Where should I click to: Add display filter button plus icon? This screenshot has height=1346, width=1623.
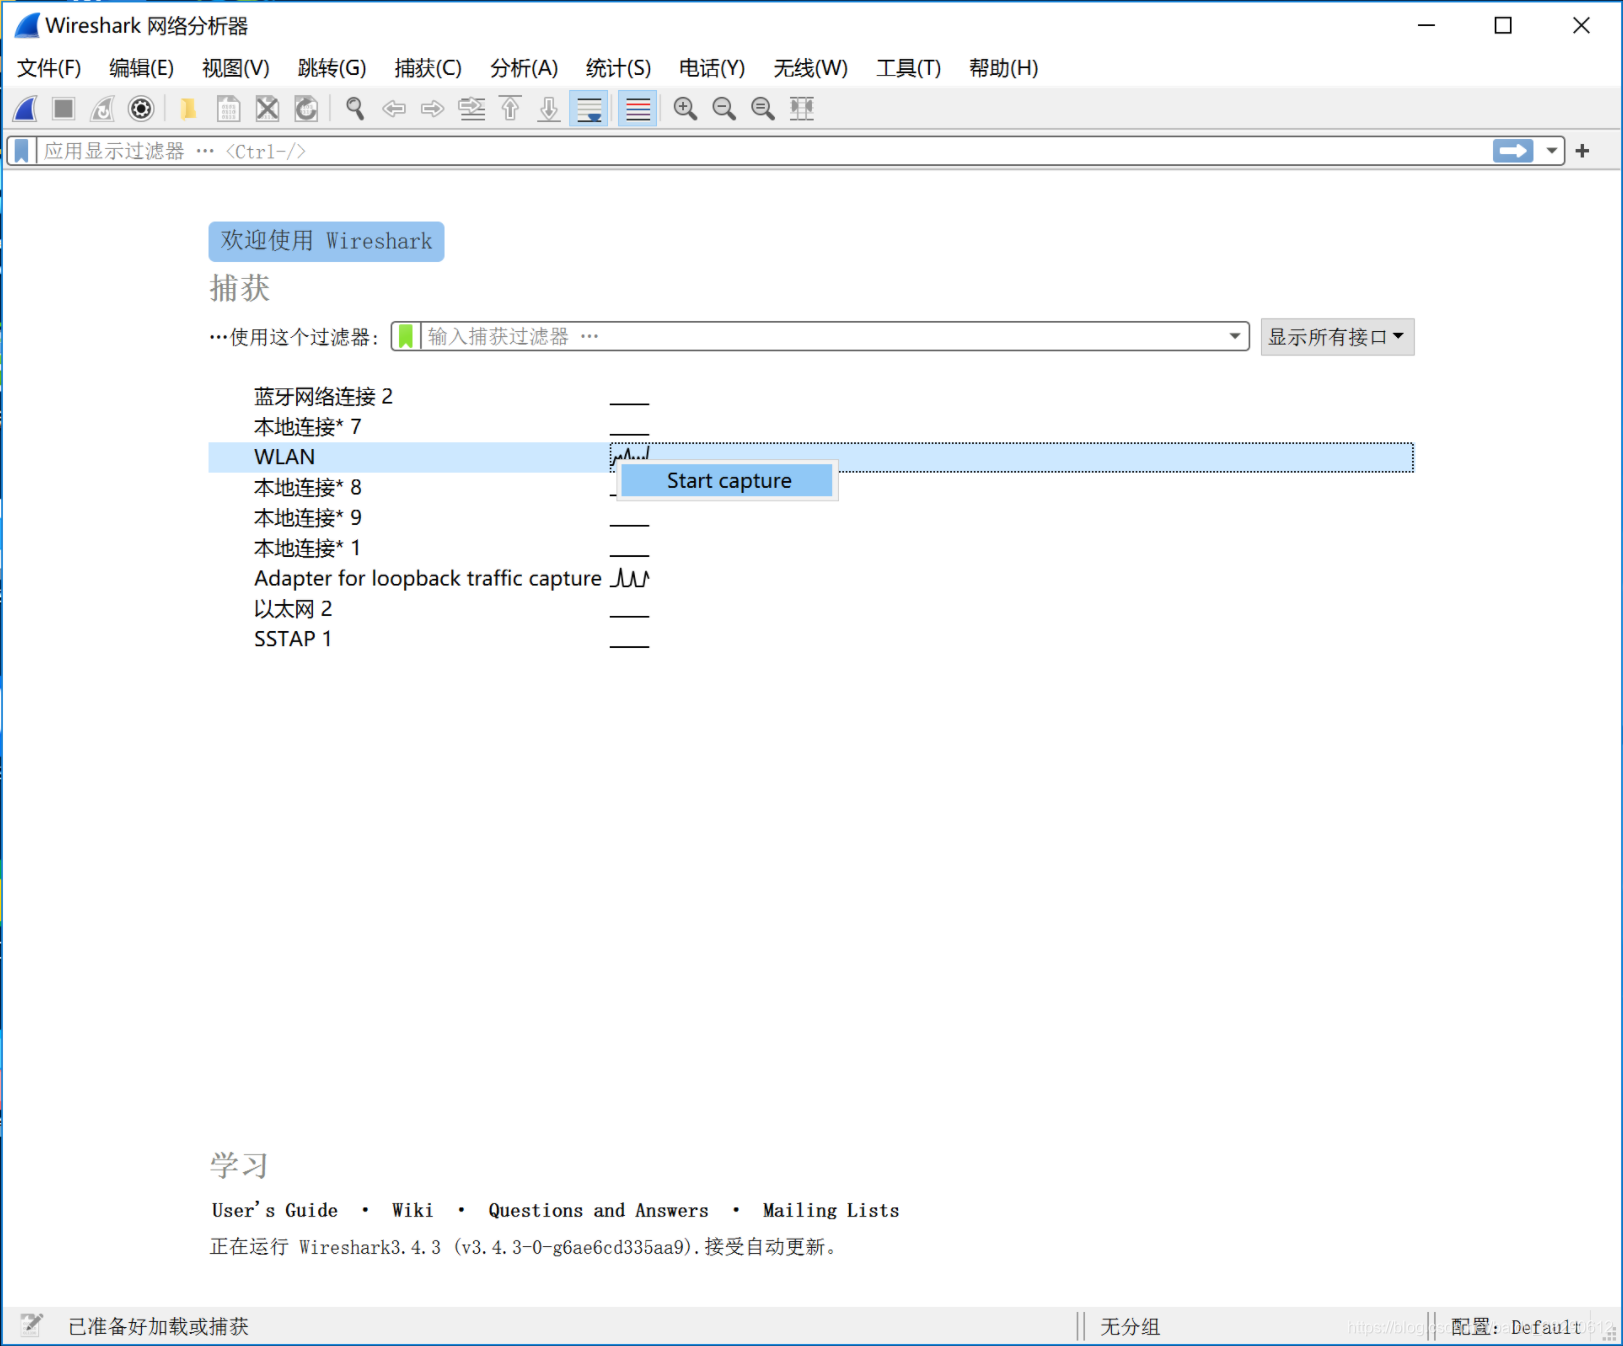pos(1582,151)
